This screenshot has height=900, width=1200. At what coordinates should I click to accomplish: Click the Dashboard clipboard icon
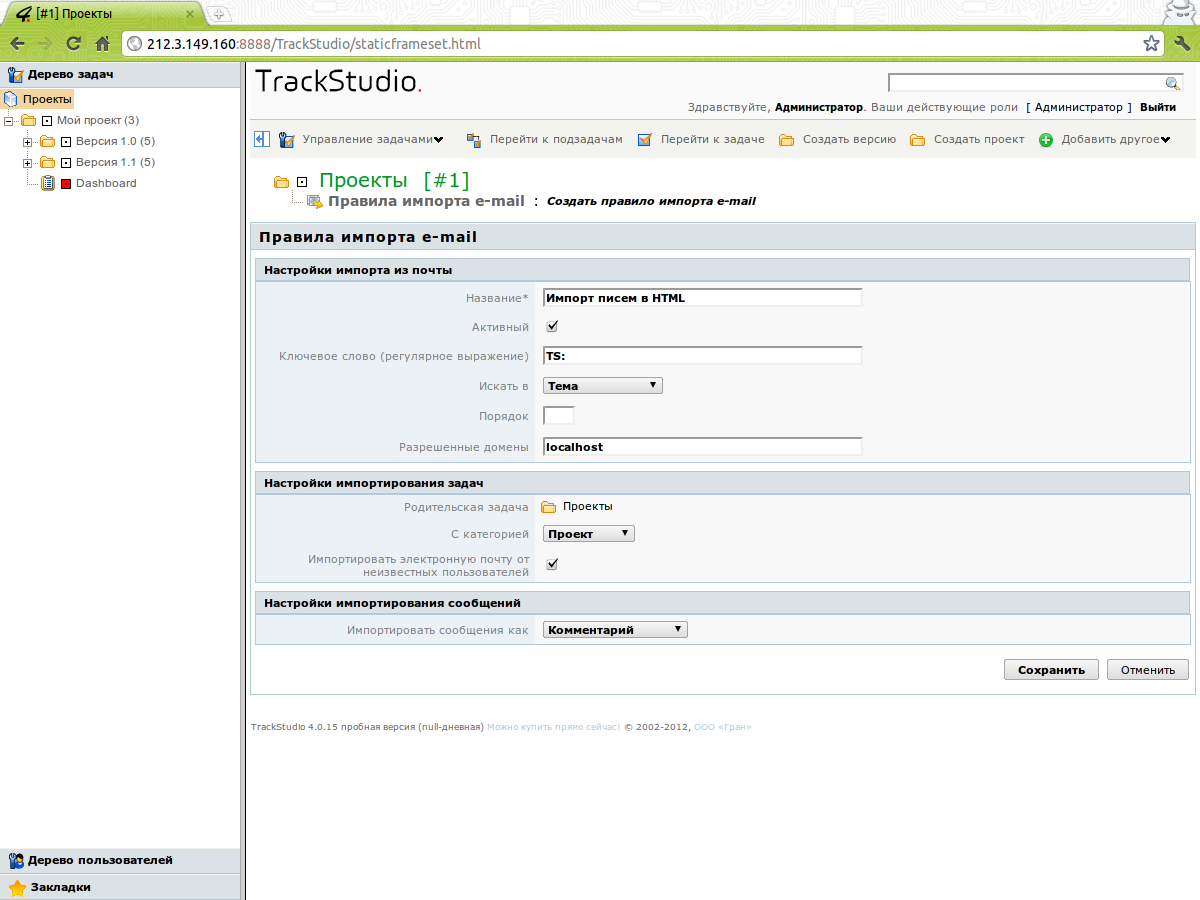click(48, 183)
